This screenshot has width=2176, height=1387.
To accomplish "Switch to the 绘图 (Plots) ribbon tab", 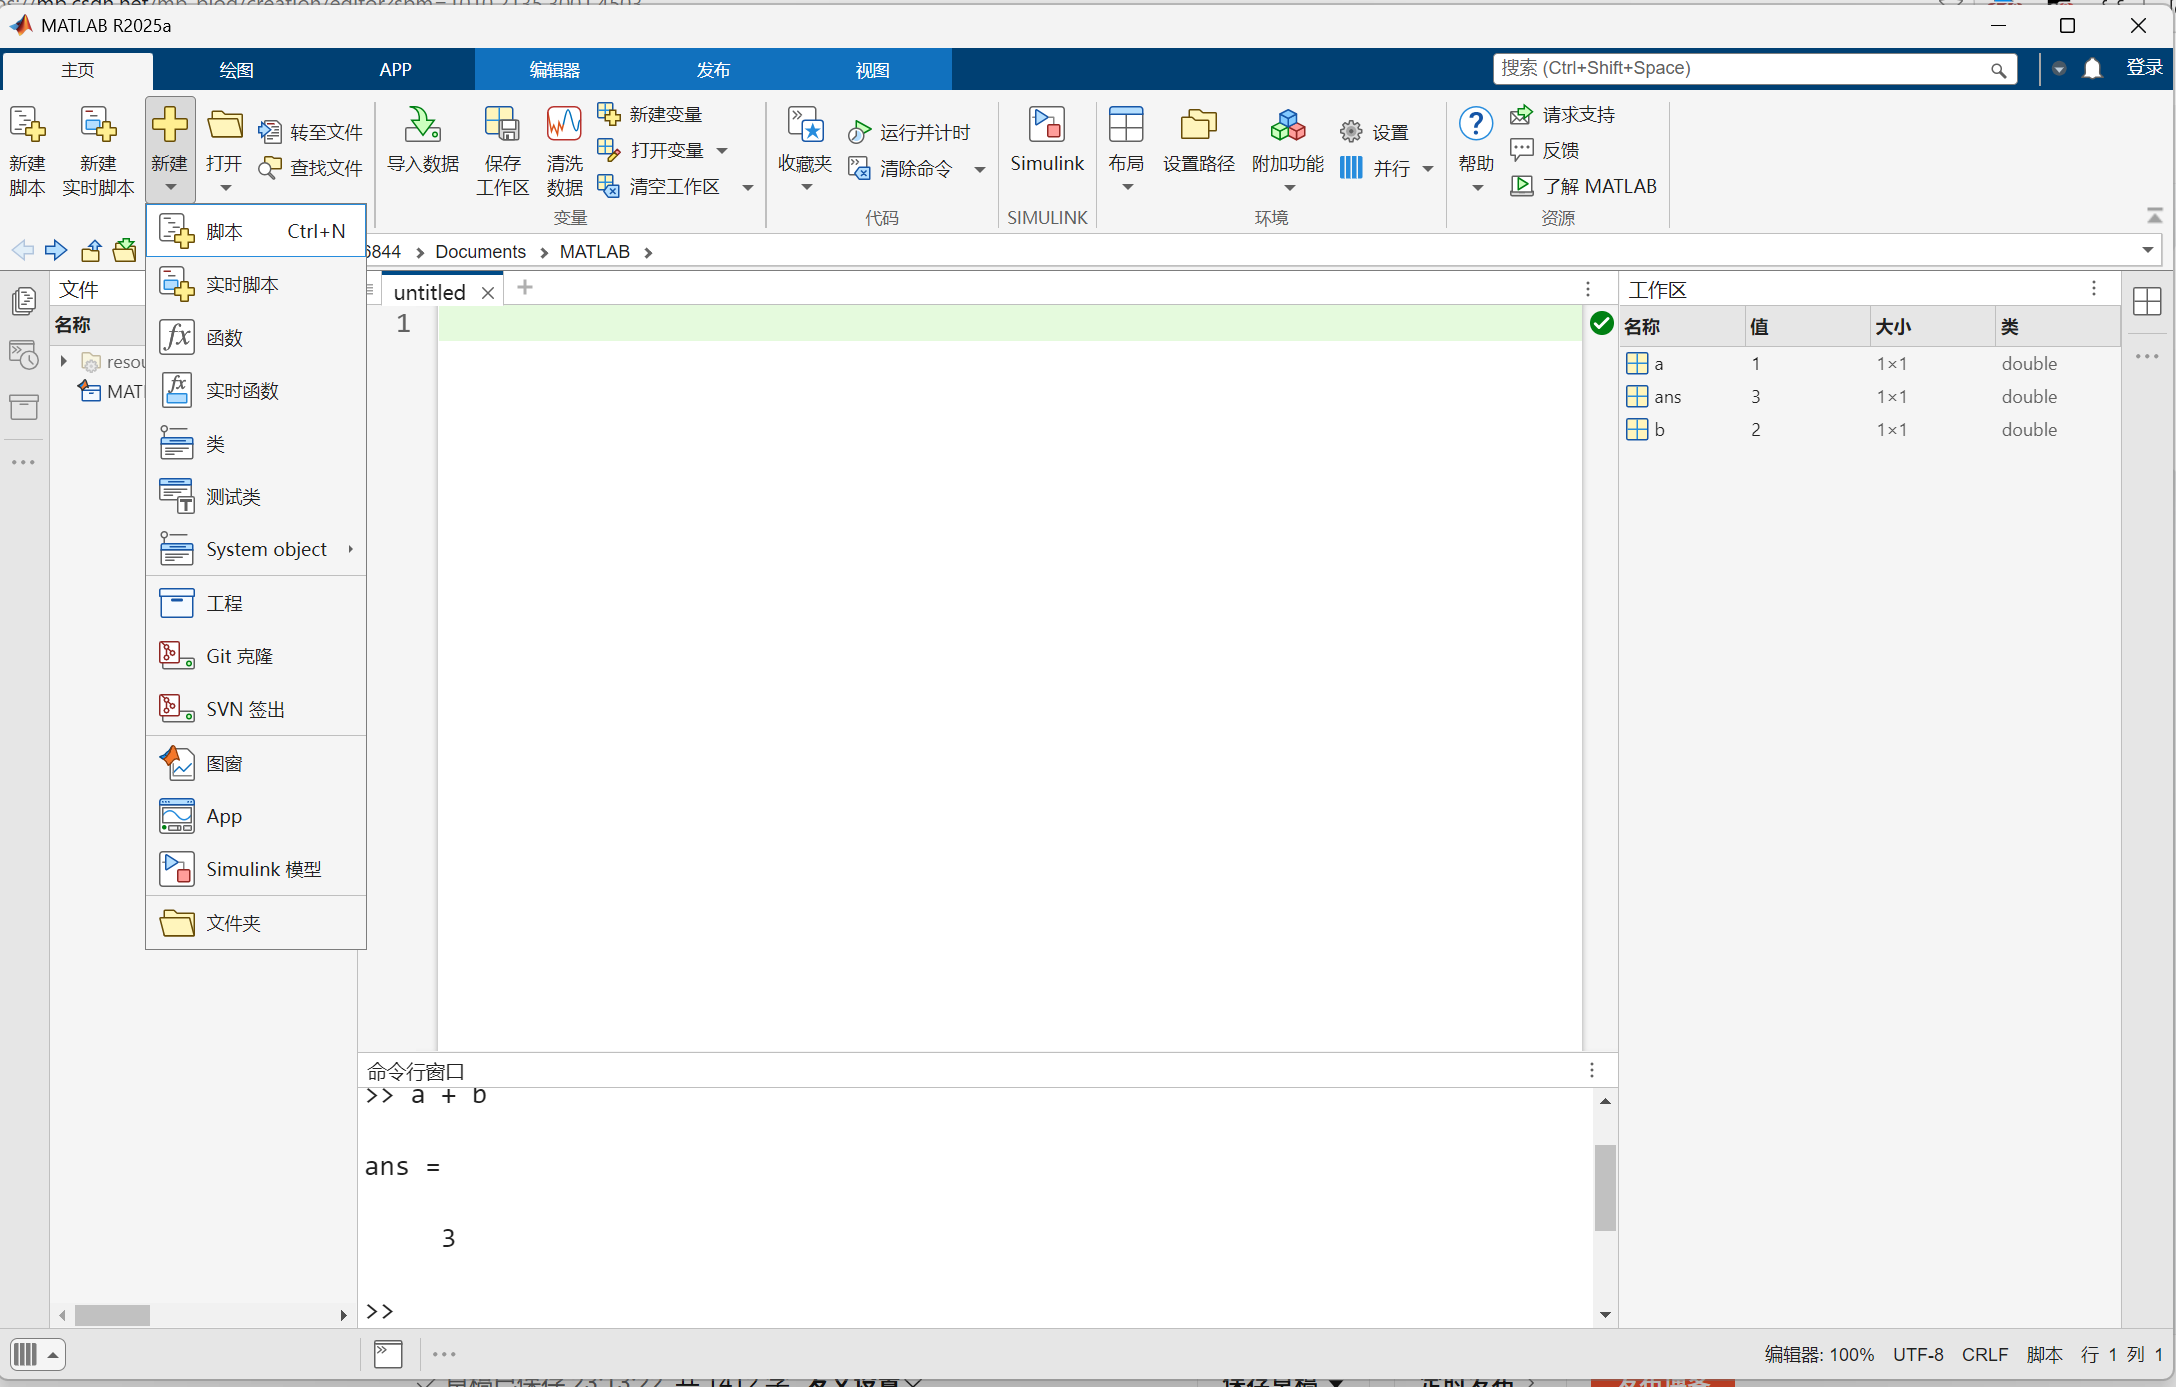I will 236,70.
